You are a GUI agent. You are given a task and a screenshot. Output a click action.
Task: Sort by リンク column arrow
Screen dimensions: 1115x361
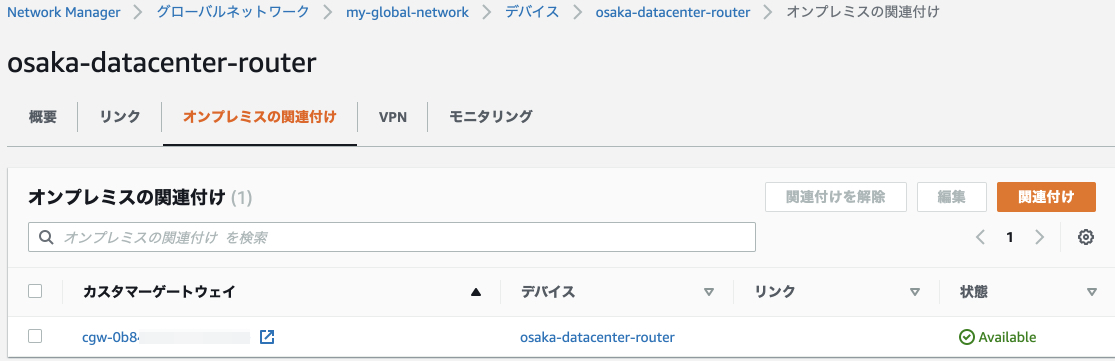tap(915, 291)
